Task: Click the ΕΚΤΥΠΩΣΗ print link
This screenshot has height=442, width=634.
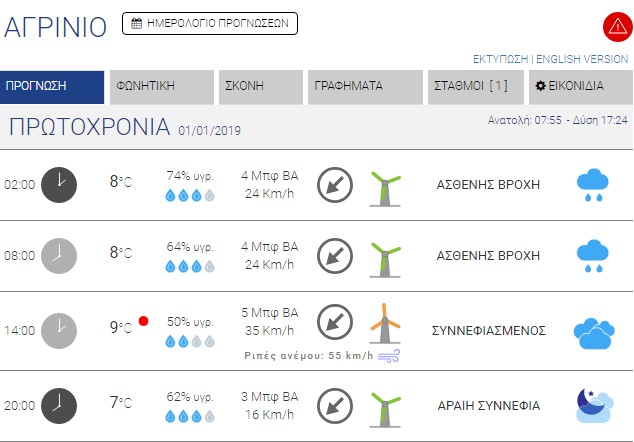Action: [x=500, y=59]
